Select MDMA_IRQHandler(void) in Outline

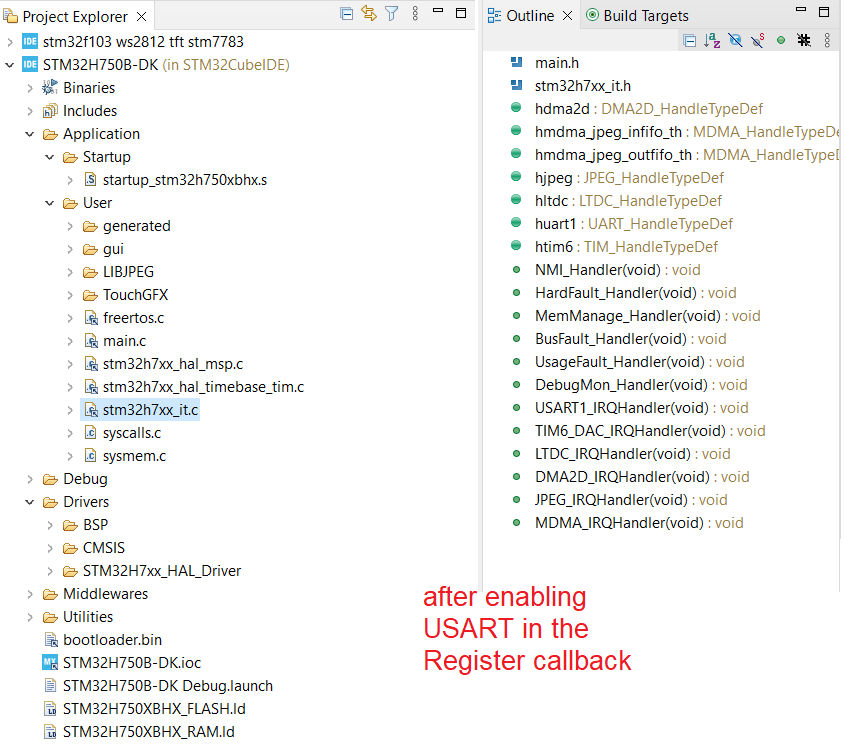point(639,523)
